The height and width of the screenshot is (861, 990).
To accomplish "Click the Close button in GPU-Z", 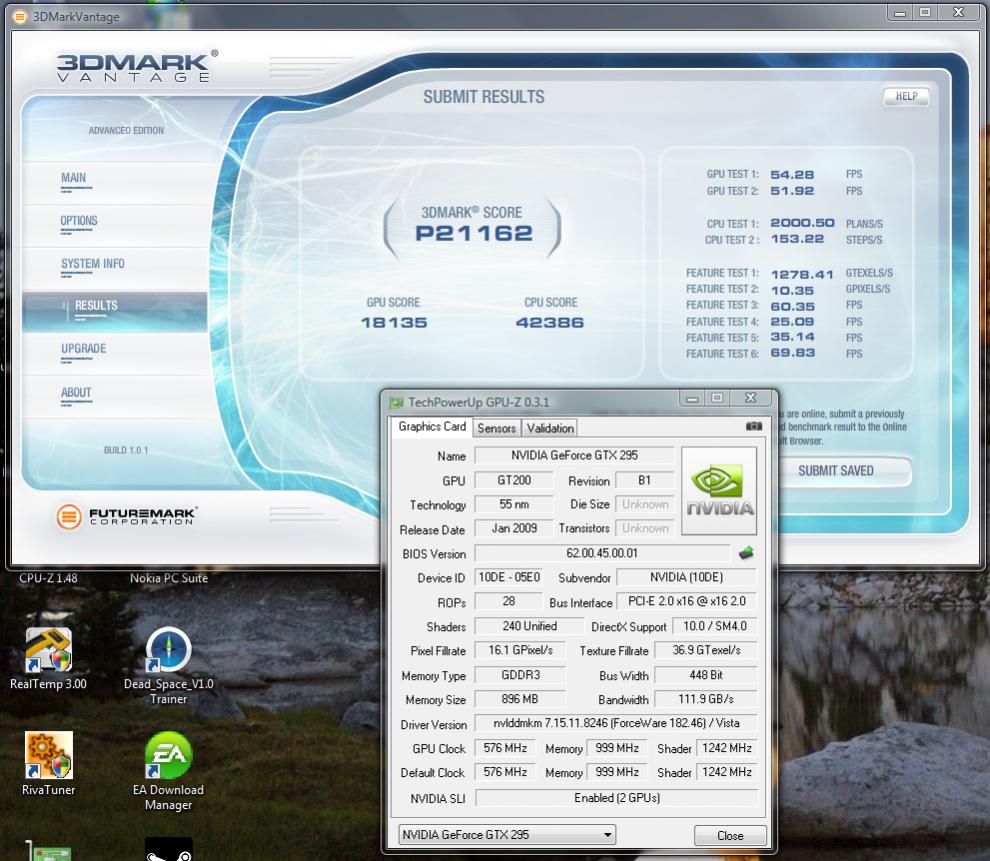I will coord(730,836).
